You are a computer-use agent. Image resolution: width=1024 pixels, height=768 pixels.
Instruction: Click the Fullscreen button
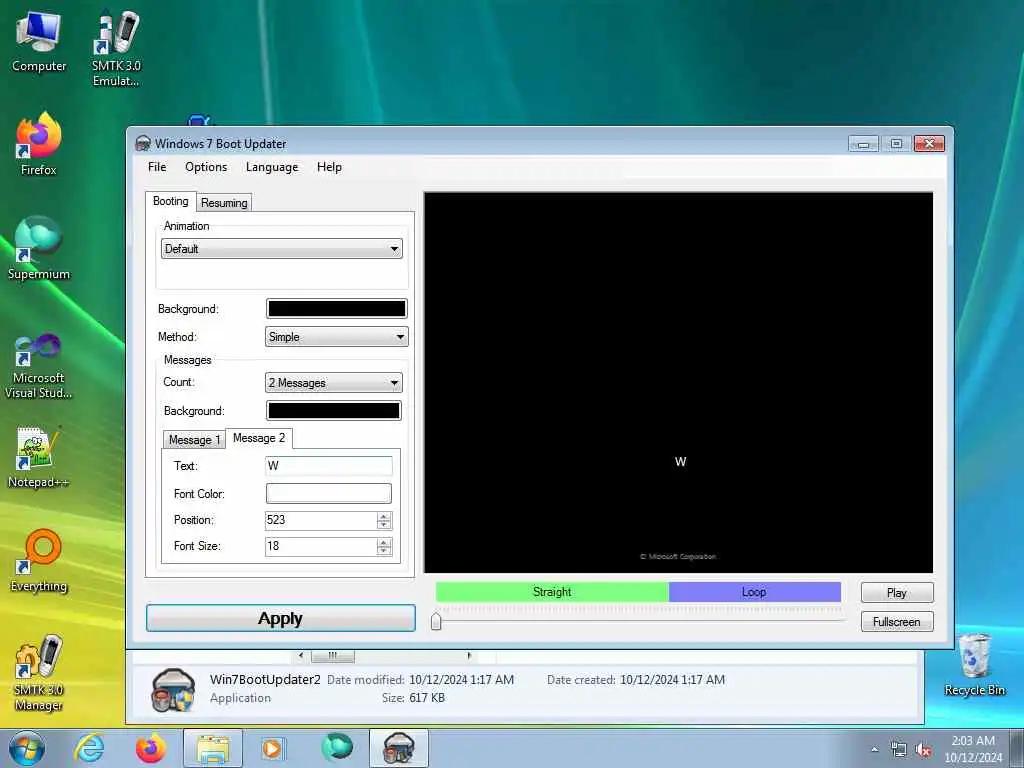click(897, 622)
